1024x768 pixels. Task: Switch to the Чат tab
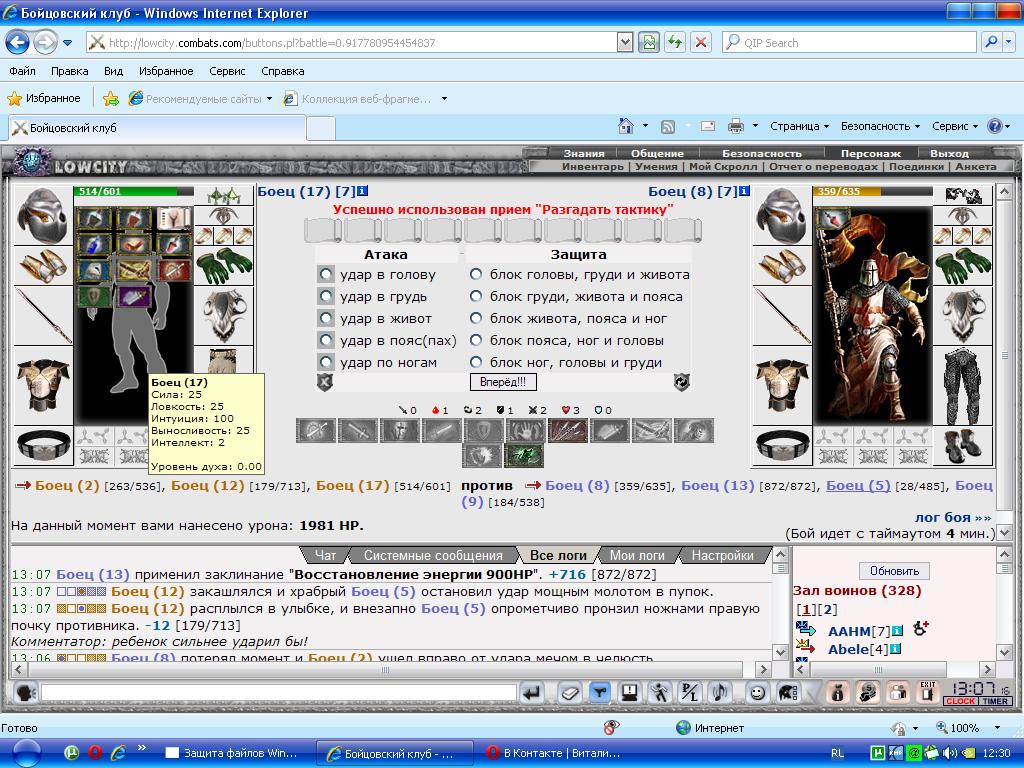(325, 555)
